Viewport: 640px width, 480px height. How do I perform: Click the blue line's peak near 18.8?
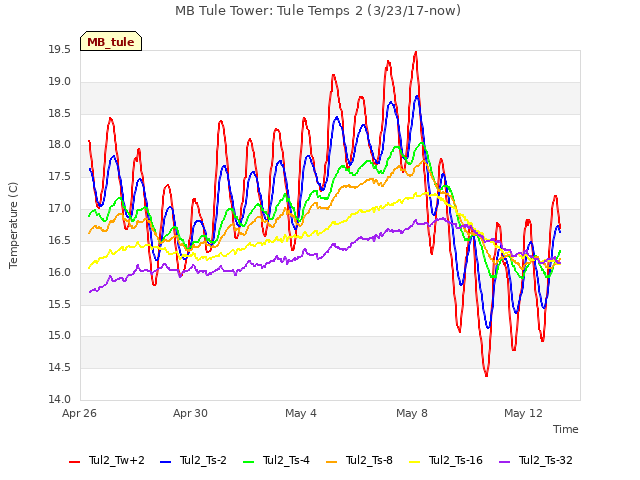pyautogui.click(x=417, y=96)
